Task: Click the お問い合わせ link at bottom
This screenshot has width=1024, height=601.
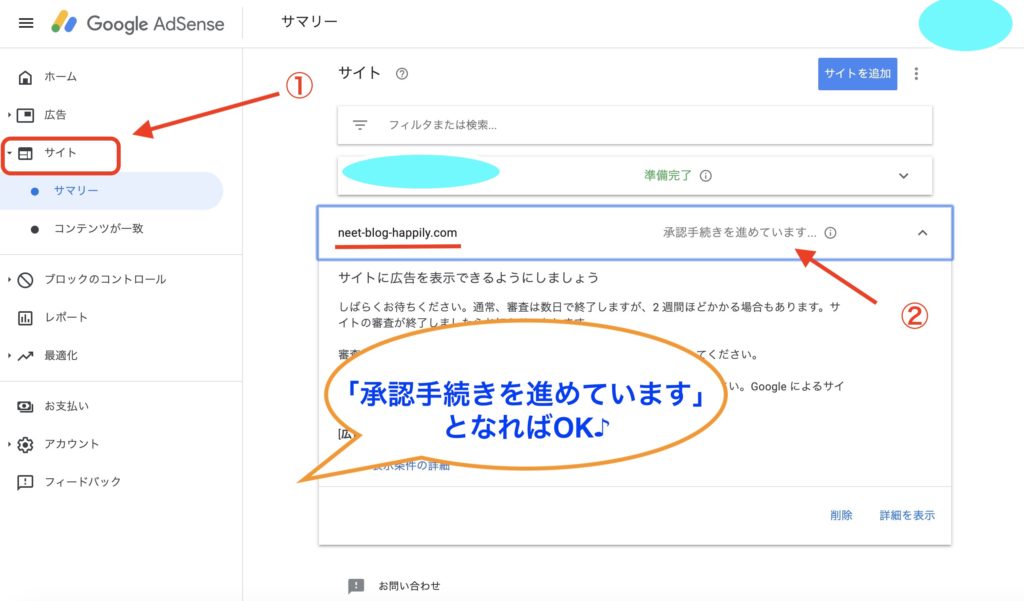Action: click(x=409, y=586)
